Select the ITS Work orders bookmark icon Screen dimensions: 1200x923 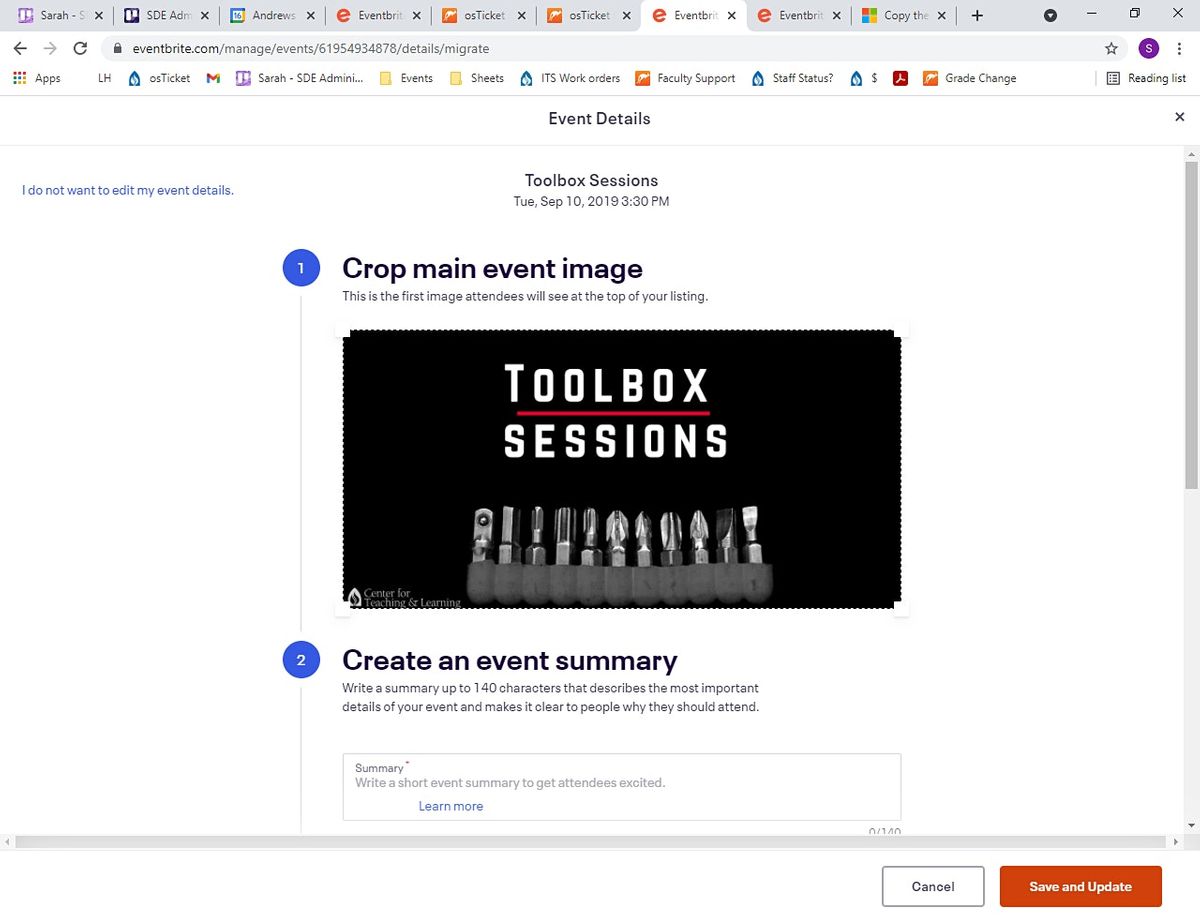pyautogui.click(x=528, y=78)
